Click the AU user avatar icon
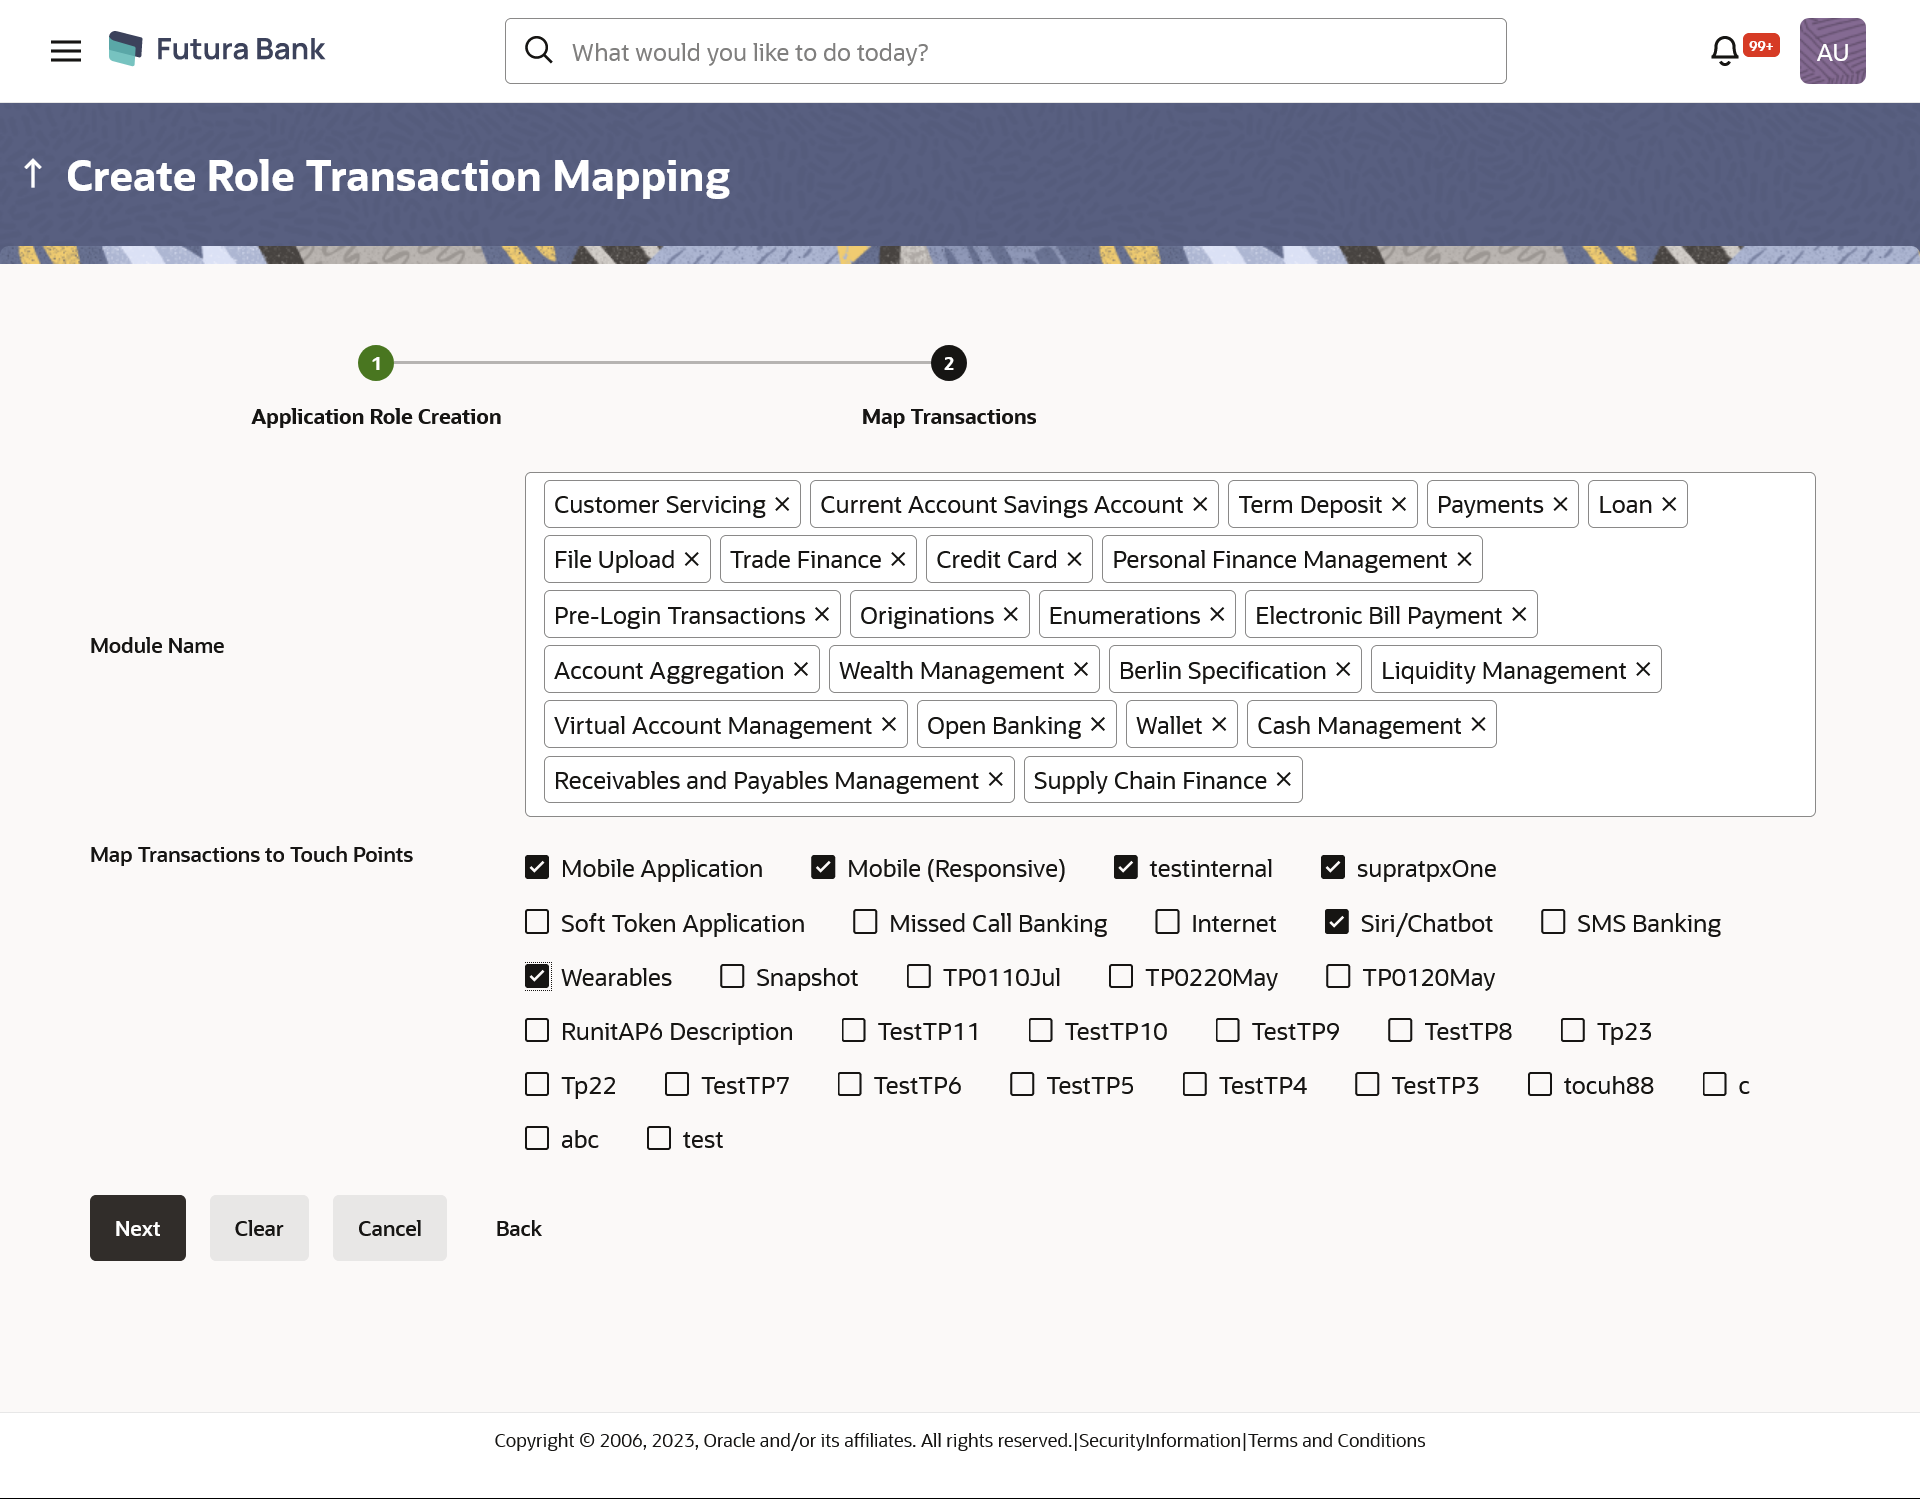 coord(1831,50)
